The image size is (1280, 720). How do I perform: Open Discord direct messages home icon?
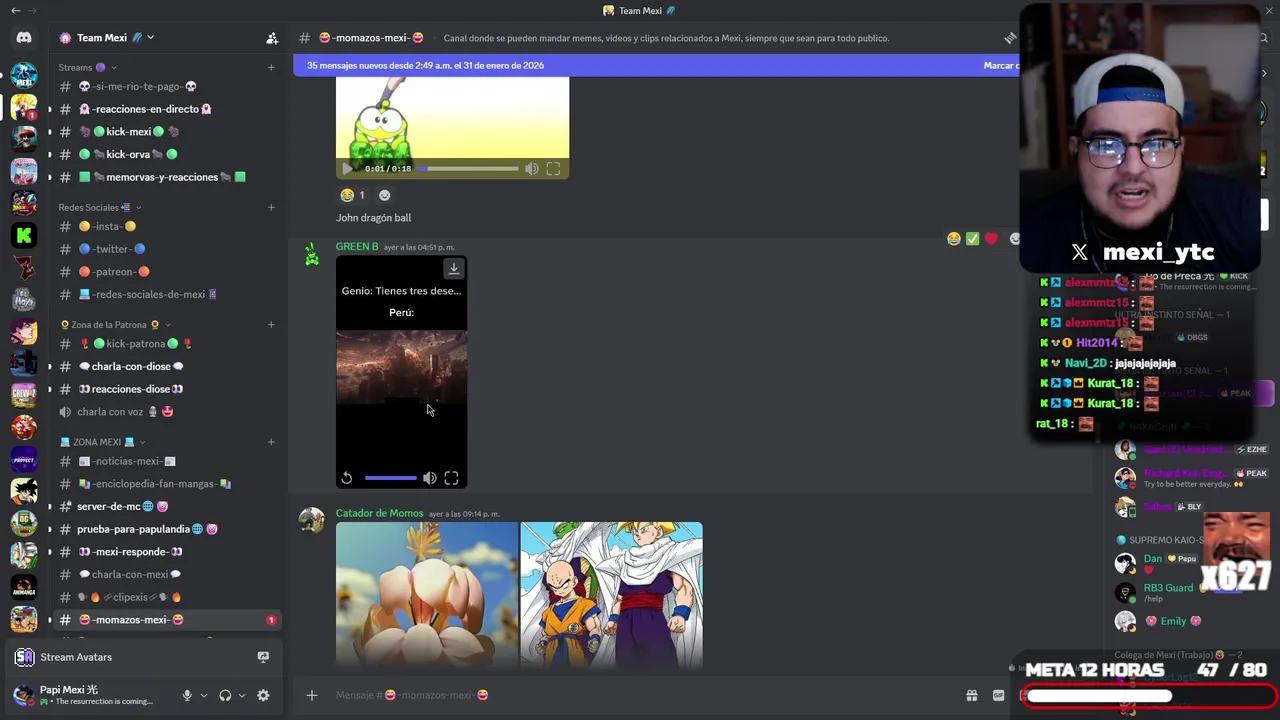click(x=24, y=38)
